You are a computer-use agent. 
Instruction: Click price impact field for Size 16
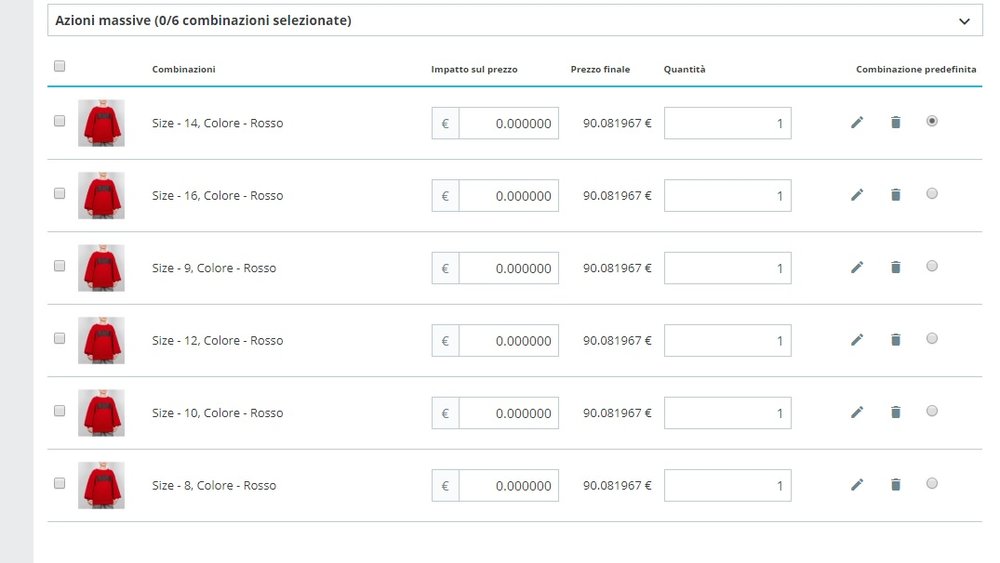pyautogui.click(x=508, y=196)
